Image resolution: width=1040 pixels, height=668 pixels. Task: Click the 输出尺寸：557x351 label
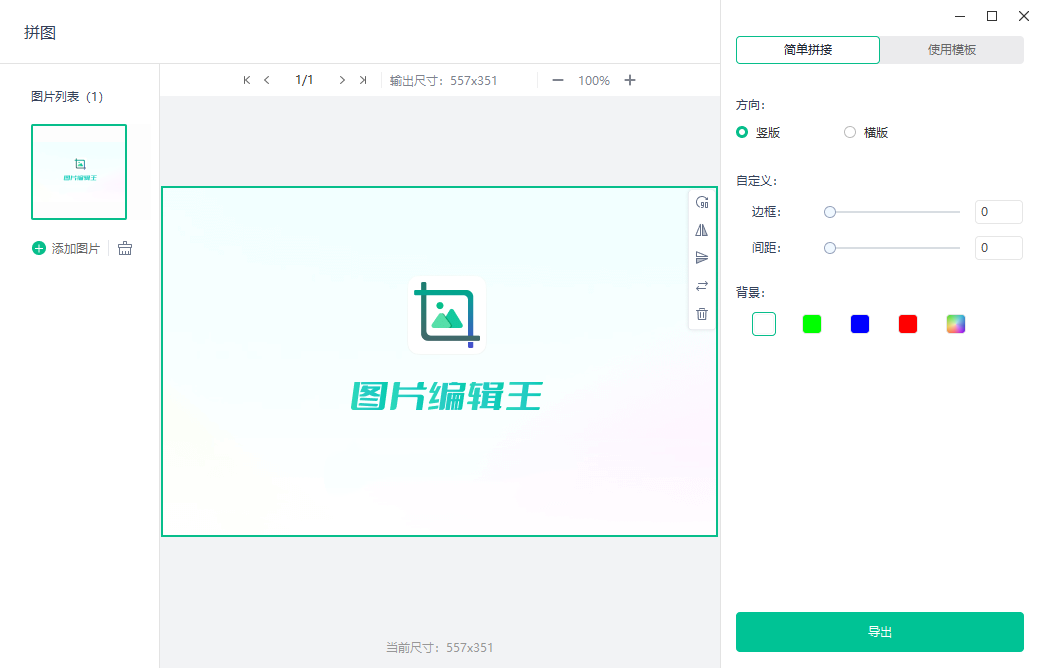pos(443,80)
